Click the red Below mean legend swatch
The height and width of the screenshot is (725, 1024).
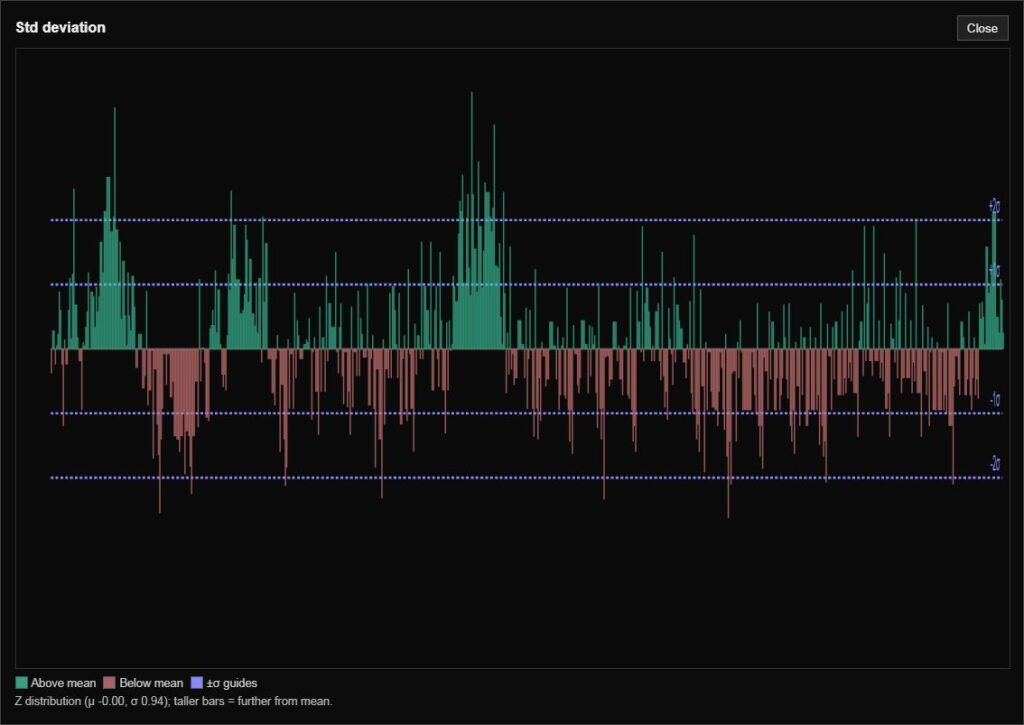(x=110, y=683)
